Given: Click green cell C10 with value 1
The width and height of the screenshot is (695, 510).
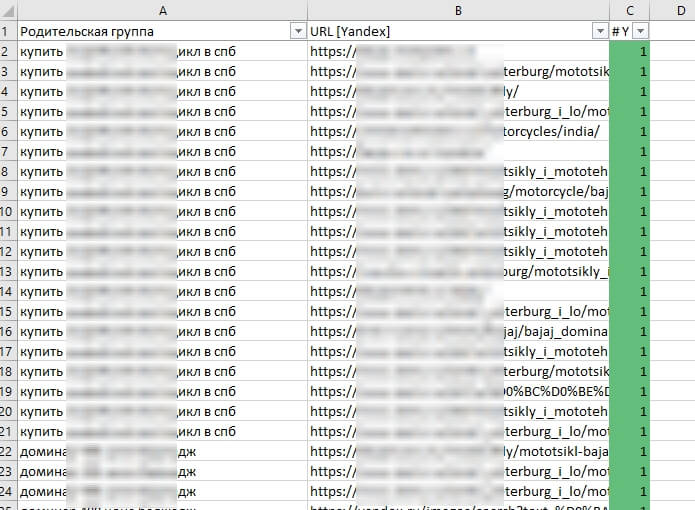Looking at the screenshot, I should click(x=630, y=211).
